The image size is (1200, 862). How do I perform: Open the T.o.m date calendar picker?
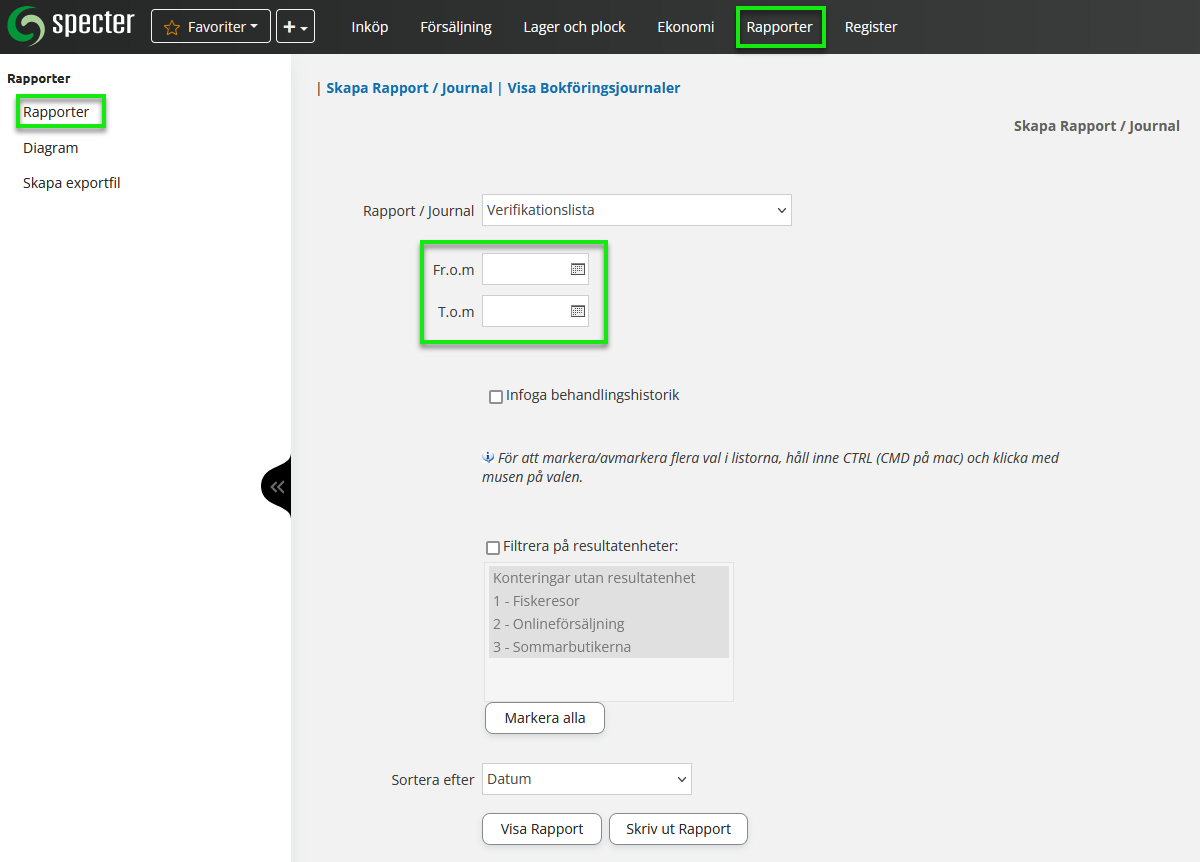point(577,312)
